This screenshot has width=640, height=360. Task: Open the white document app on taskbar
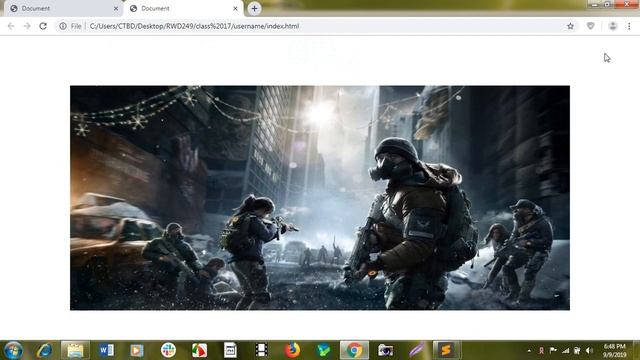tap(230, 350)
